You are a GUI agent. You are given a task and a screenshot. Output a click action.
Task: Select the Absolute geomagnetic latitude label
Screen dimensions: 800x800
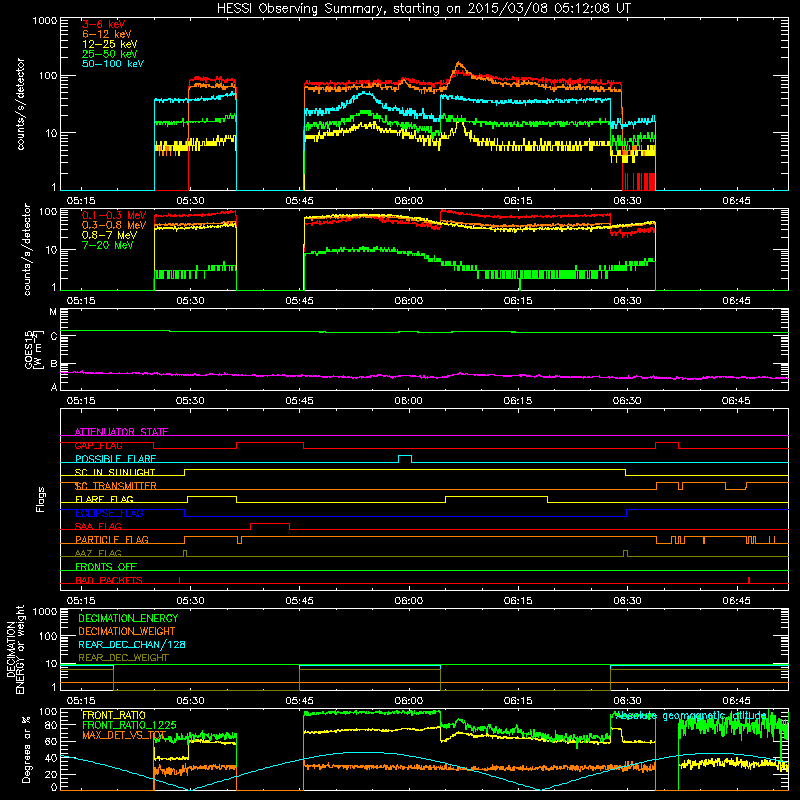click(690, 716)
